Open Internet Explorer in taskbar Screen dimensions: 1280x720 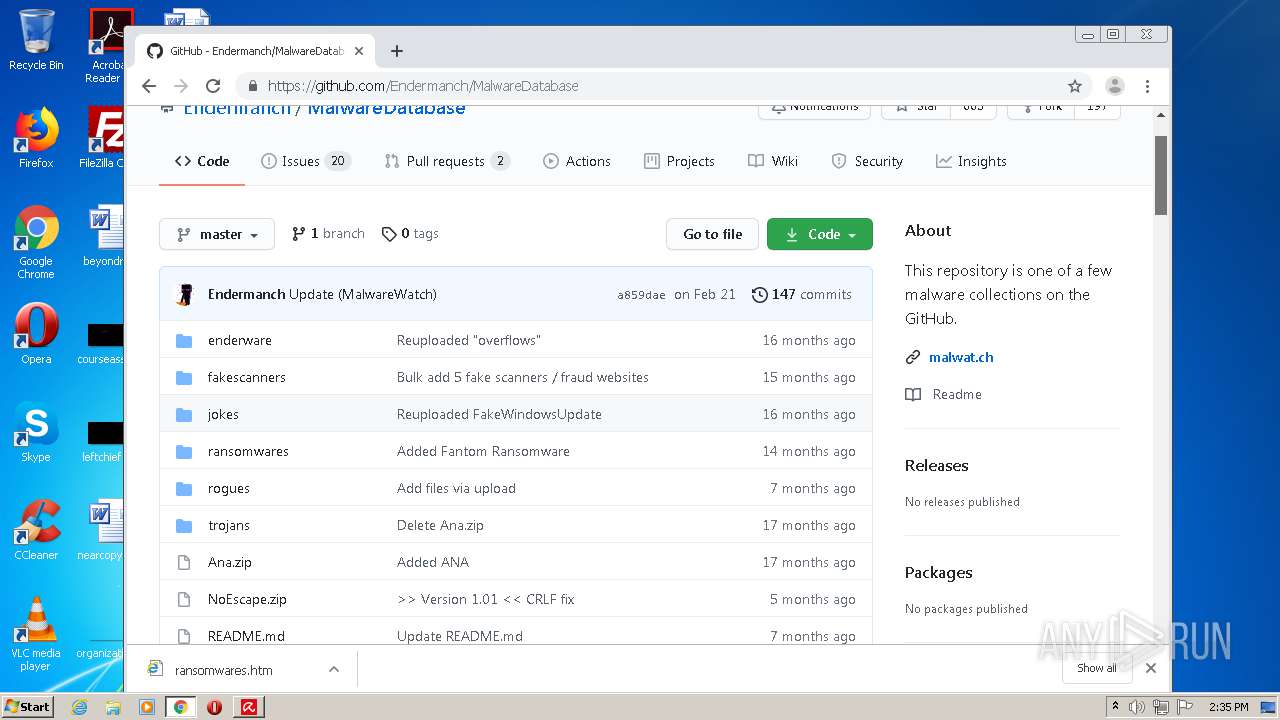(79, 707)
